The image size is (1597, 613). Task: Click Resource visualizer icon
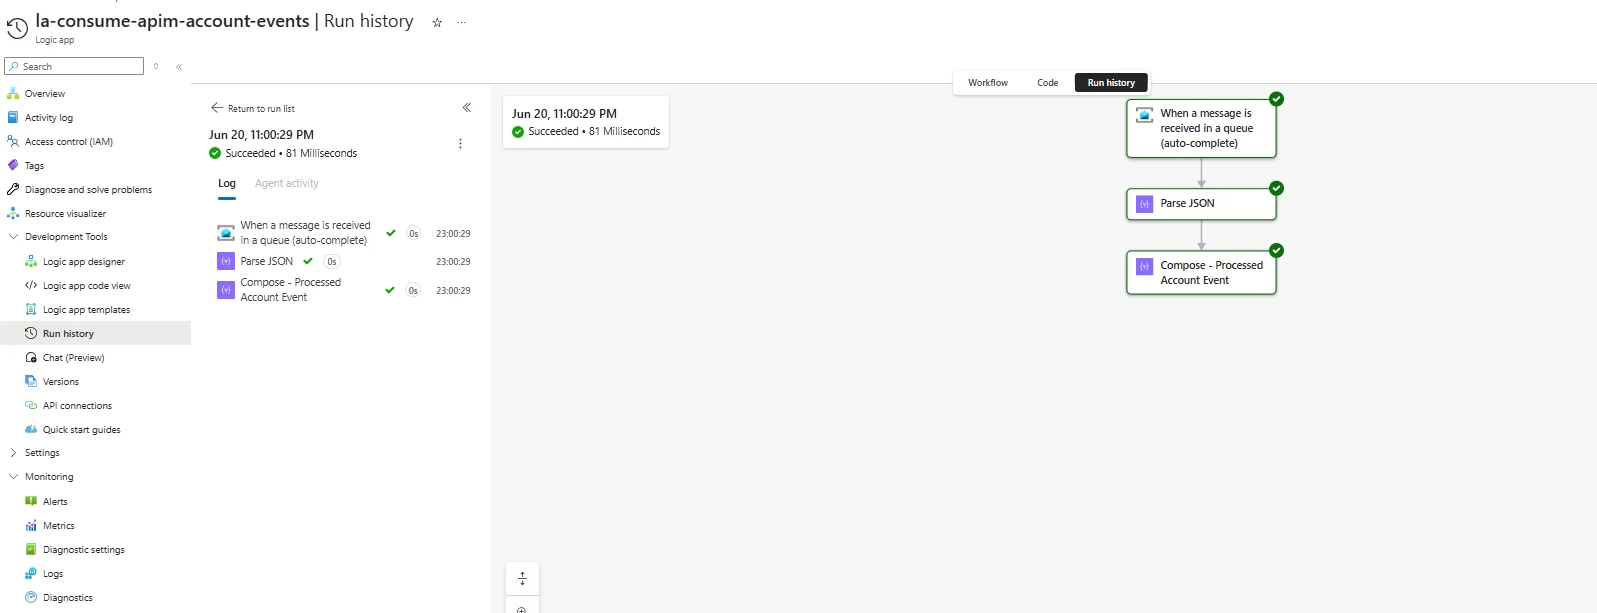click(13, 213)
